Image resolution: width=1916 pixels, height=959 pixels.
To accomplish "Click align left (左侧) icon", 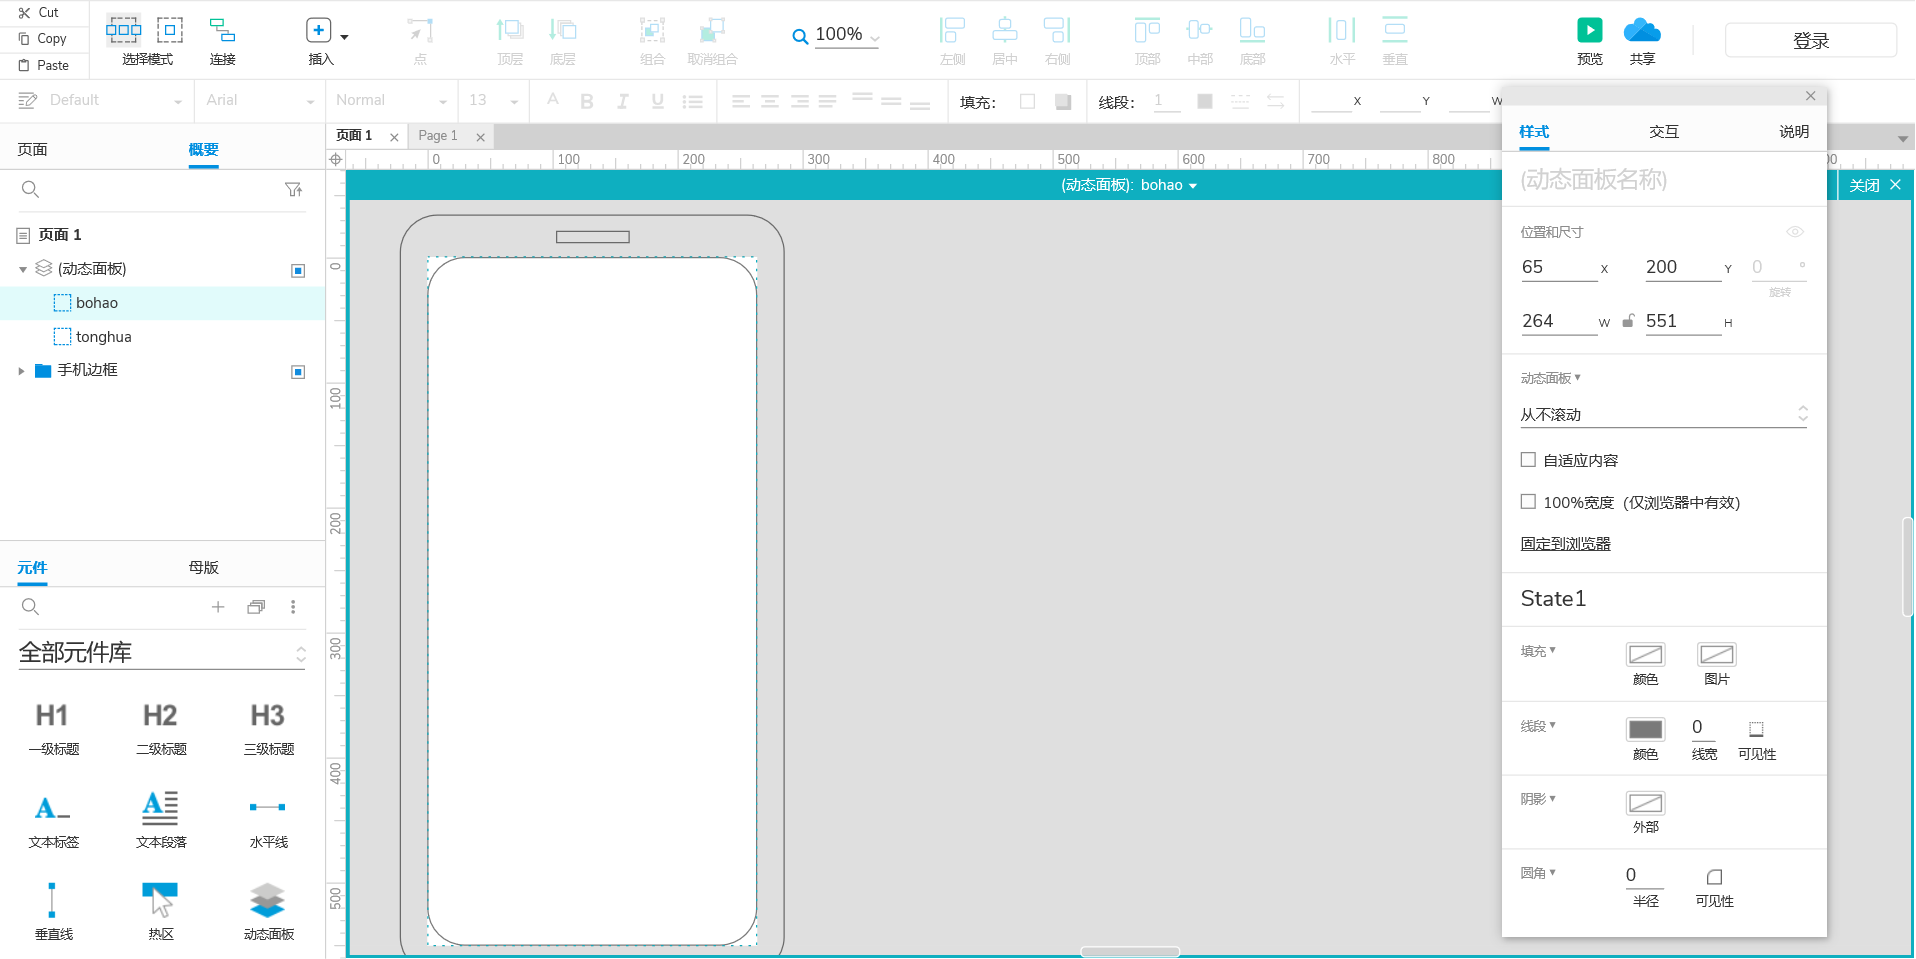I will click(952, 30).
